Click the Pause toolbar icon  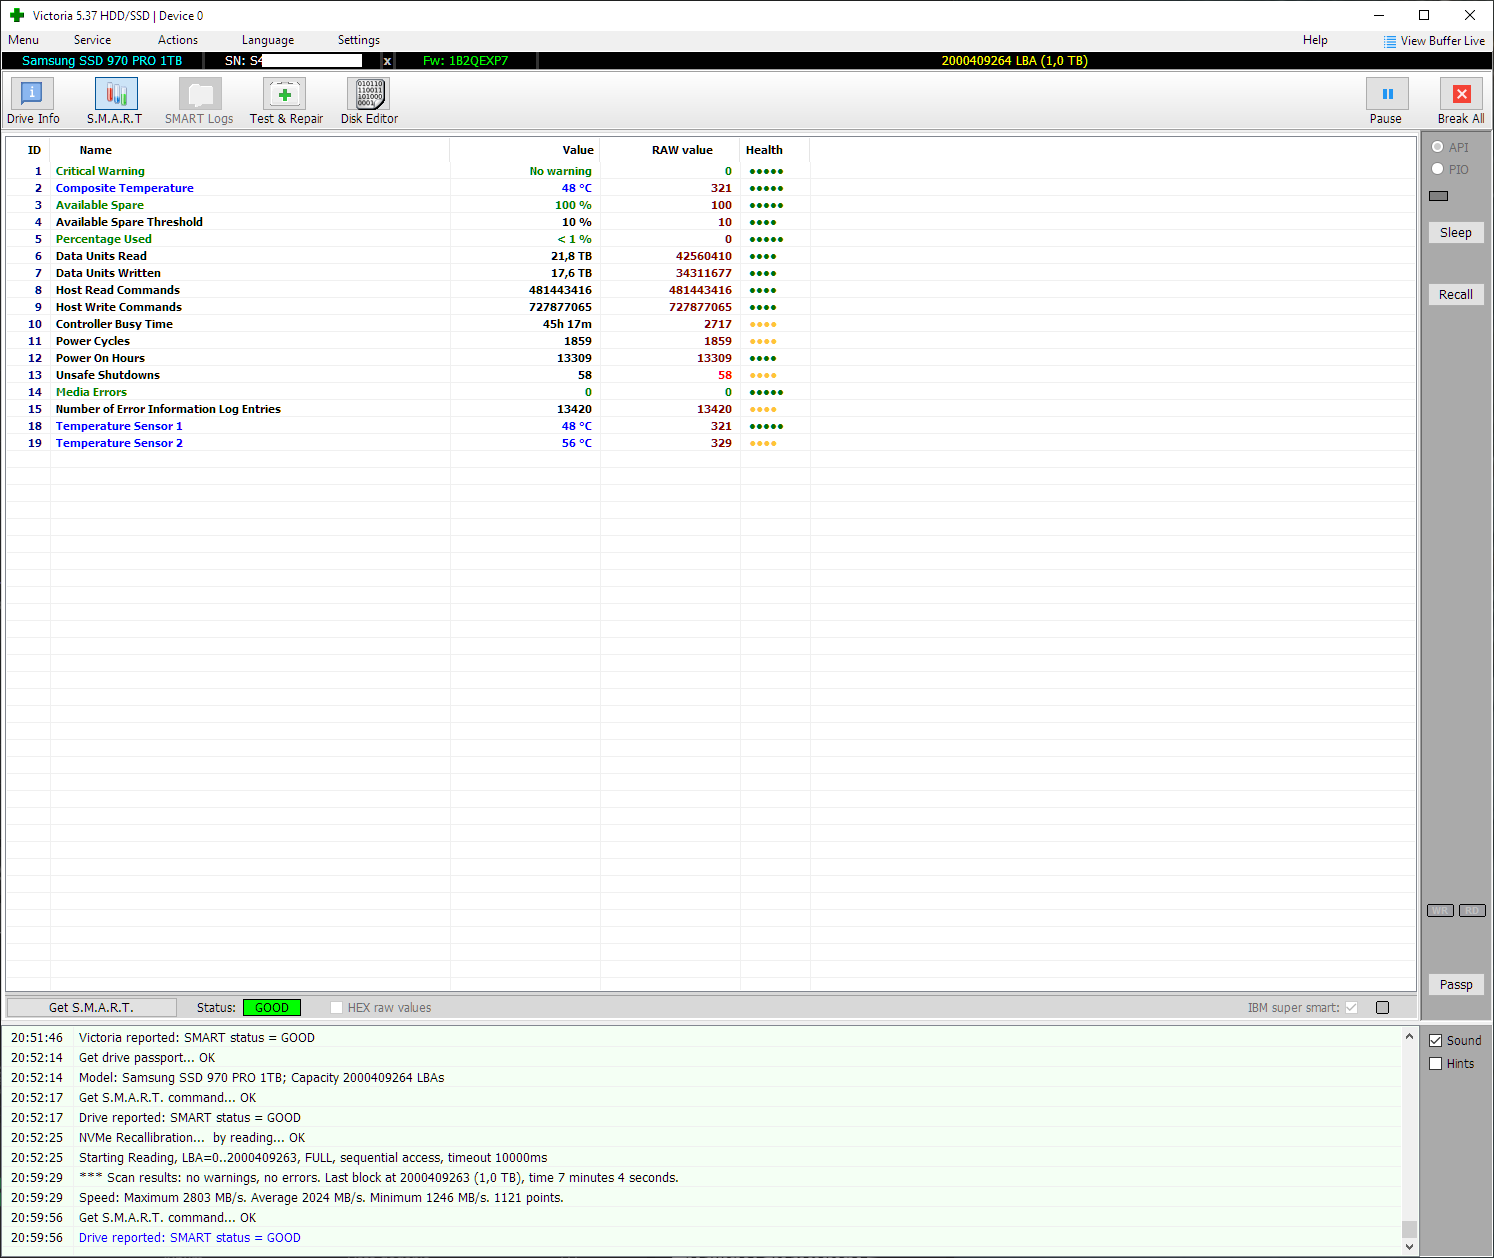pos(1386,94)
